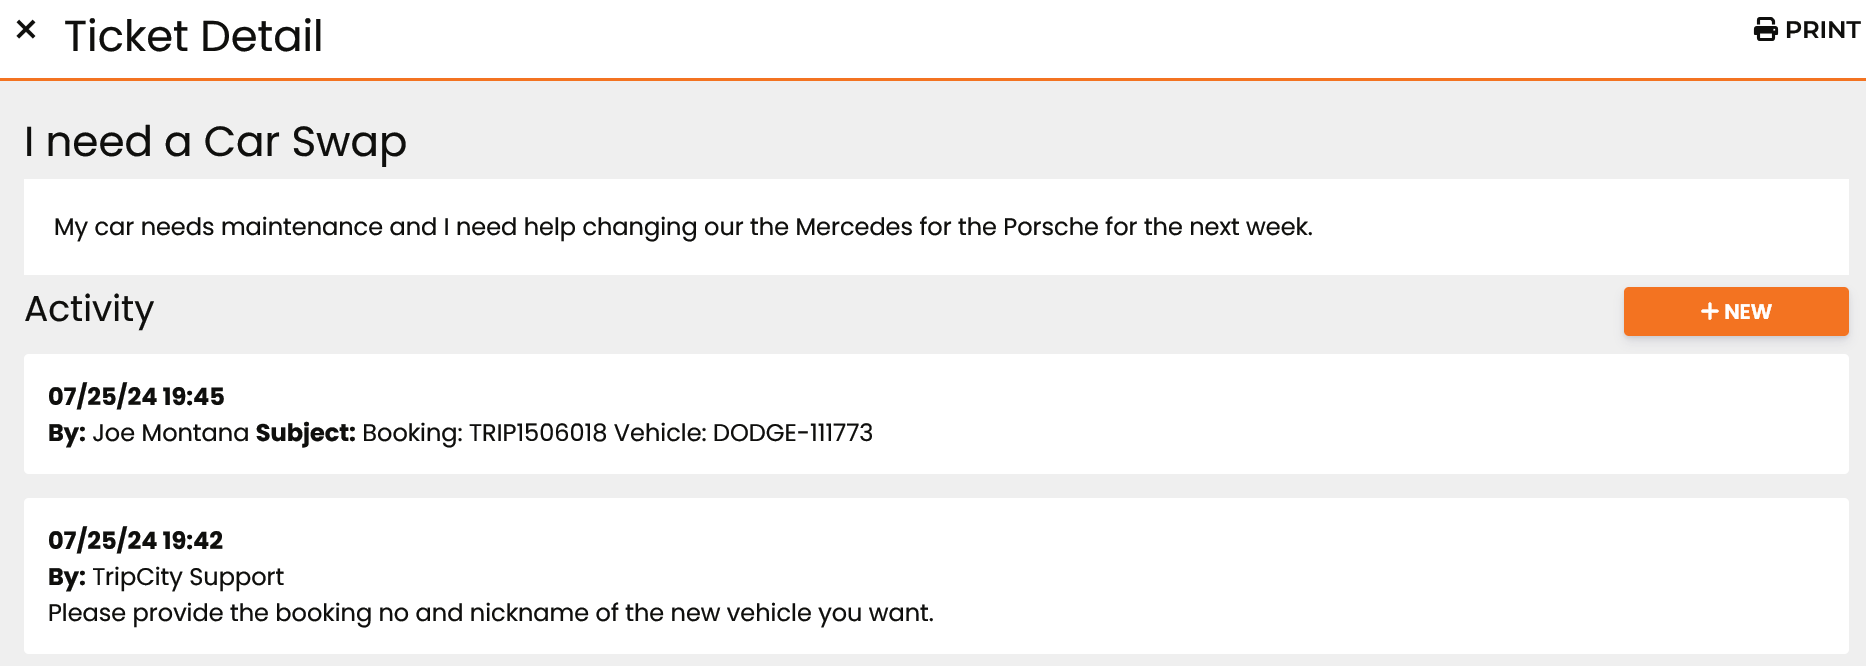
Task: Click By: label in TripCity Support entry
Action: pyautogui.click(x=67, y=577)
